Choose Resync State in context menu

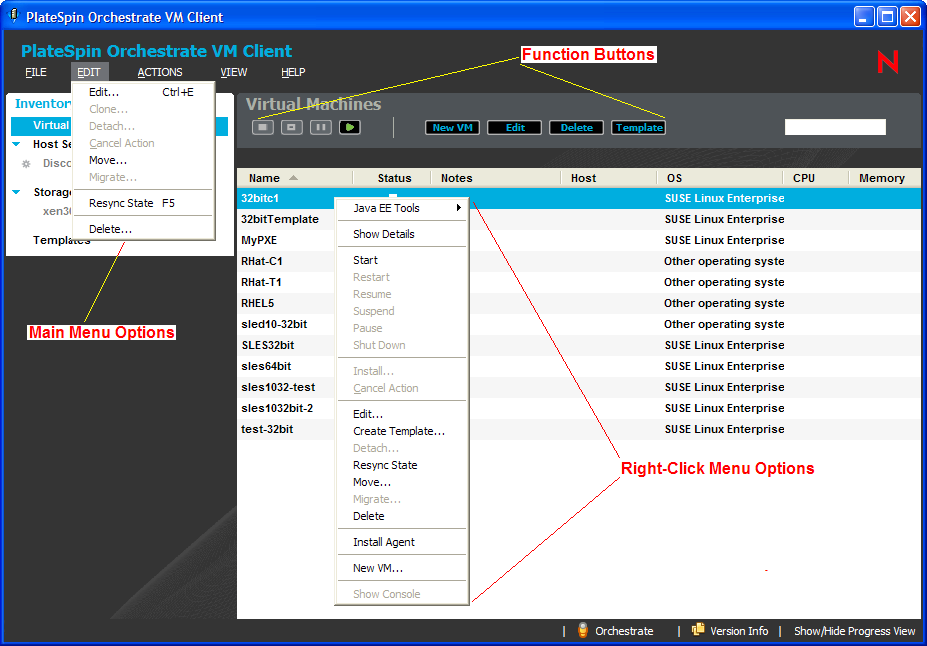point(402,465)
